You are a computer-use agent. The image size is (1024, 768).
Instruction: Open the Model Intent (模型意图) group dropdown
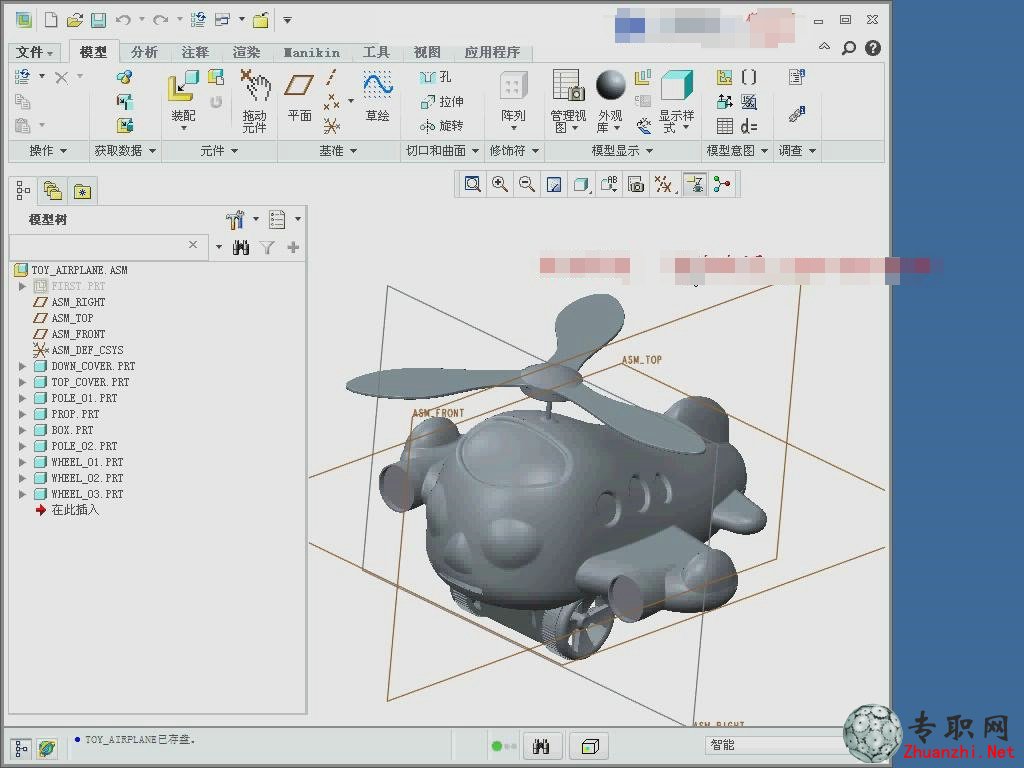coord(737,151)
